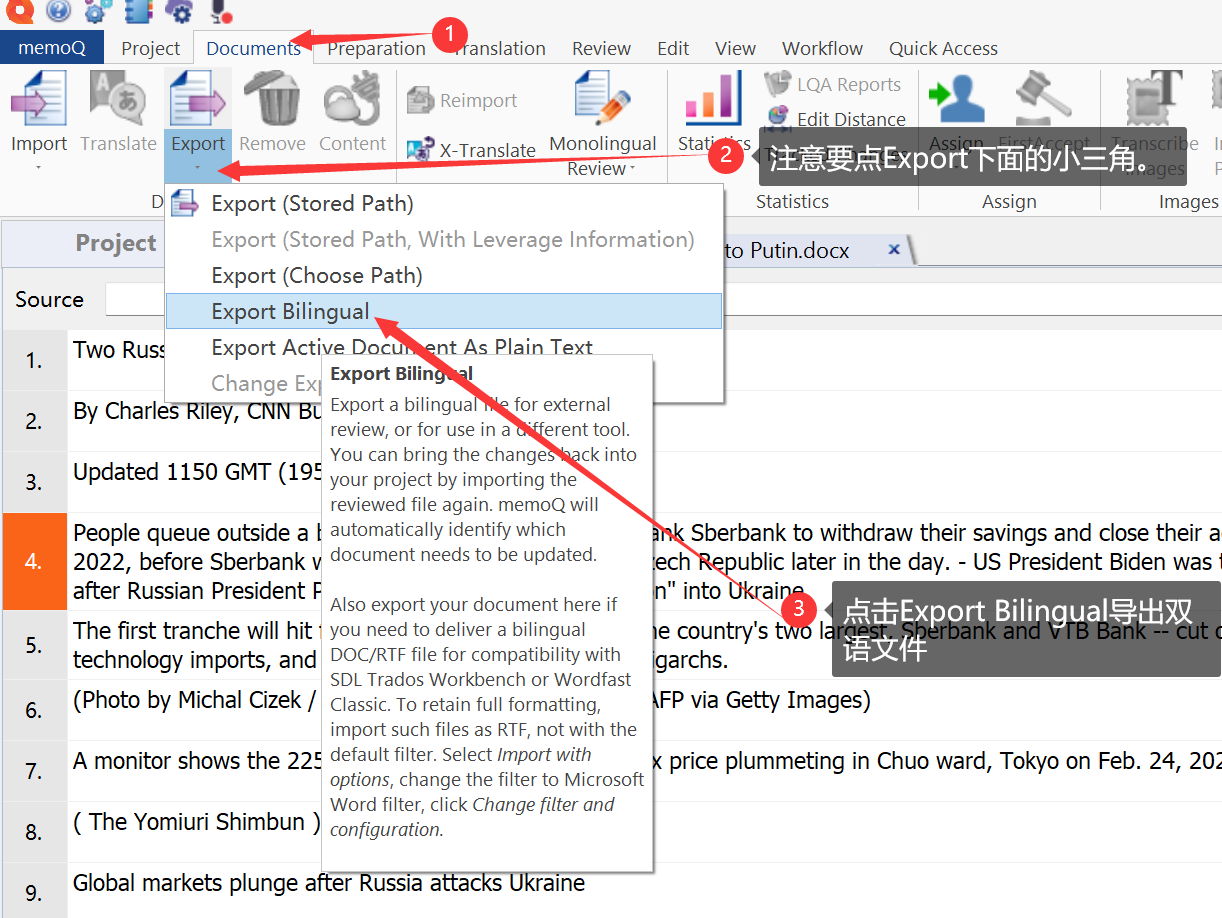Close the Putin.docx document tab
This screenshot has height=918, width=1222.
click(x=894, y=250)
